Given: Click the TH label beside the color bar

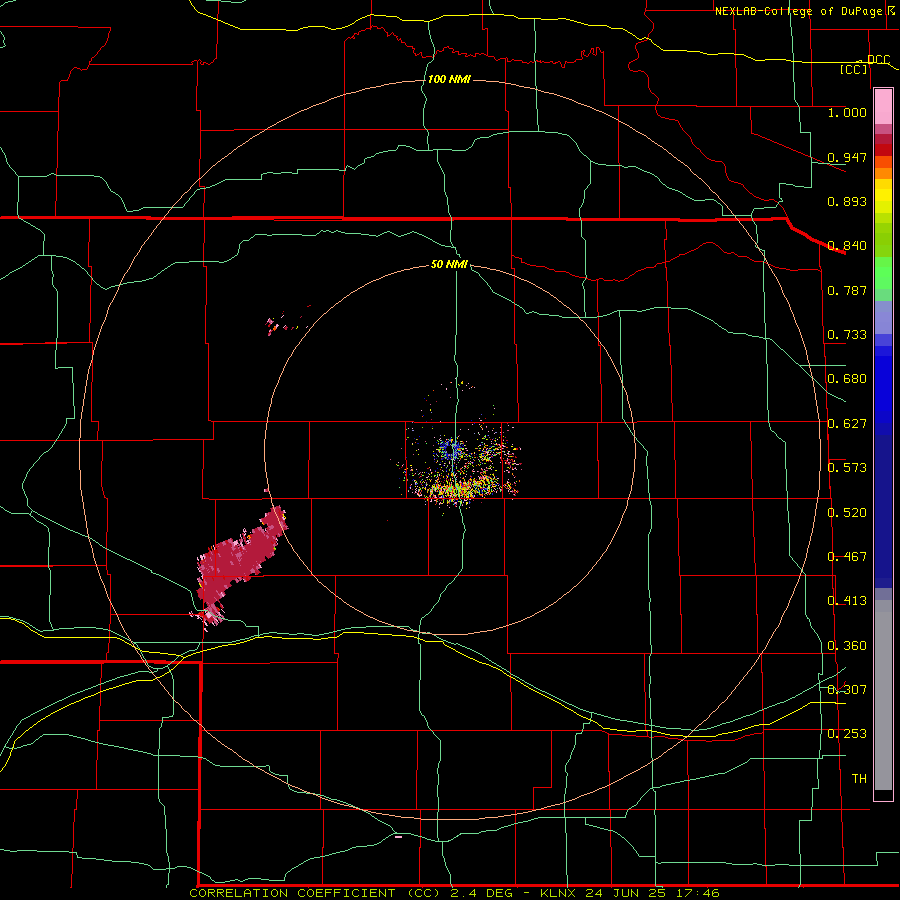Looking at the screenshot, I should (859, 779).
